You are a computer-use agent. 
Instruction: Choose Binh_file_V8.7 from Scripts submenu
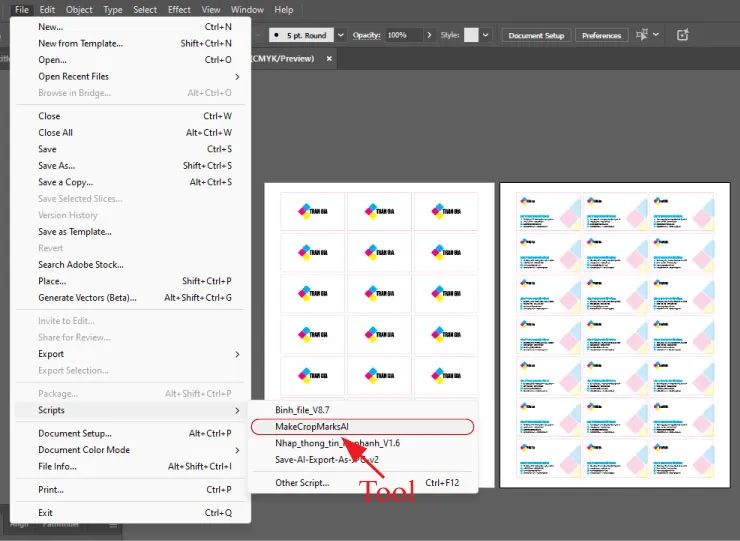302,410
